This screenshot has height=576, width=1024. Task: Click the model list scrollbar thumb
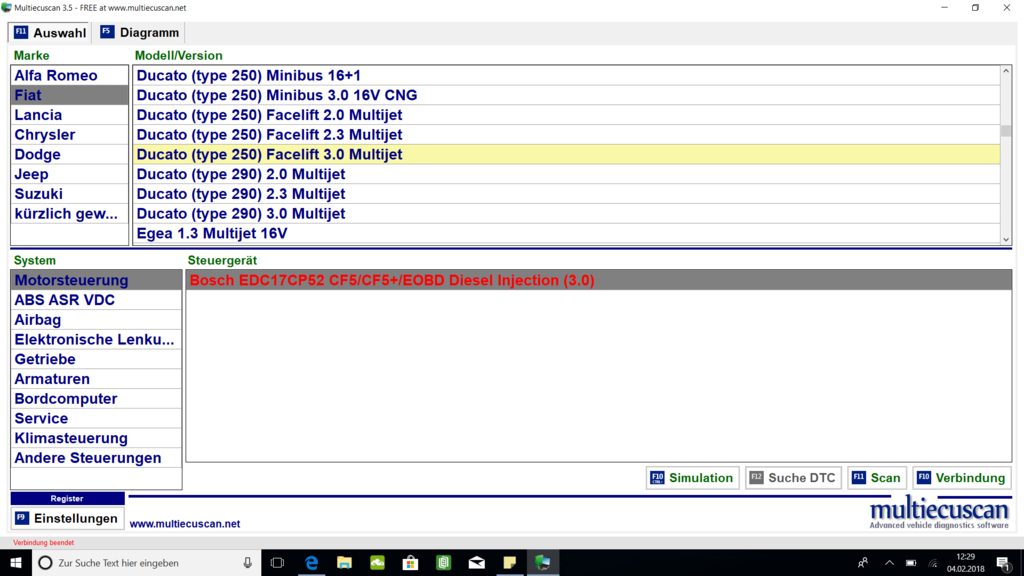tap(1006, 131)
